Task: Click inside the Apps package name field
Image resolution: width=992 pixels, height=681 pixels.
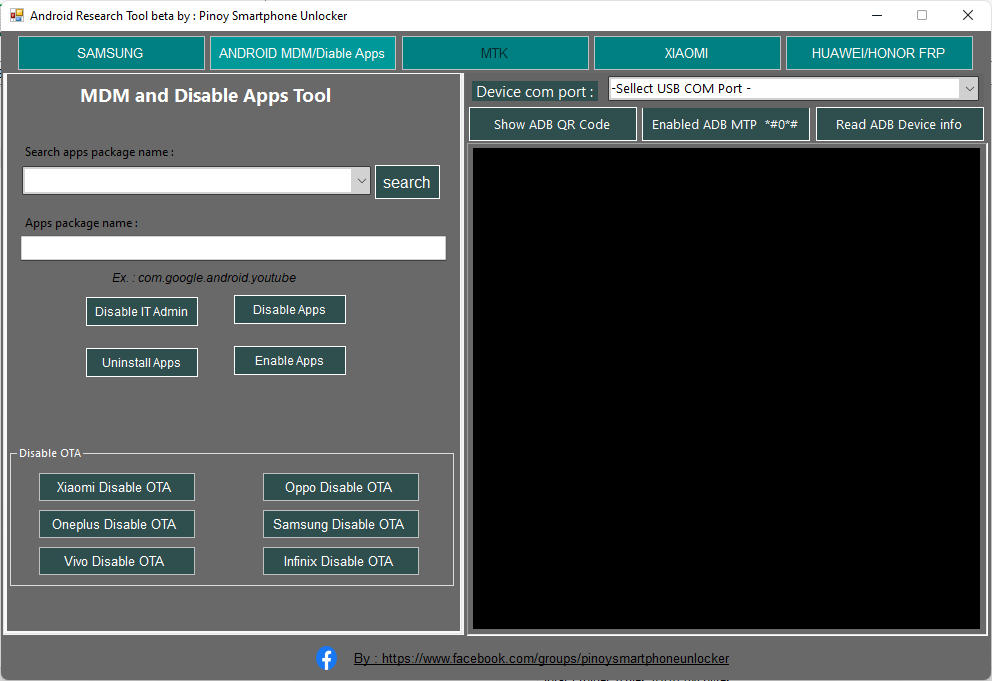Action: pyautogui.click(x=233, y=247)
